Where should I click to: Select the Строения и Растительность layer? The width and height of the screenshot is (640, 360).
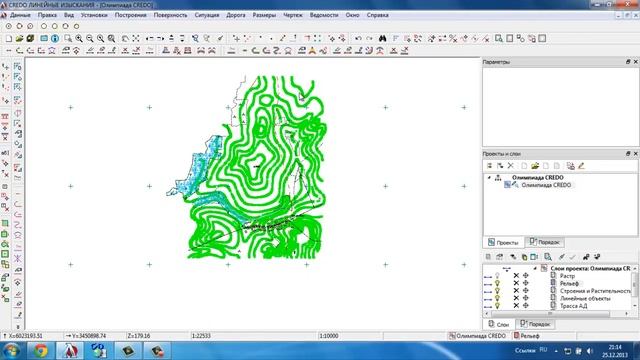point(595,291)
